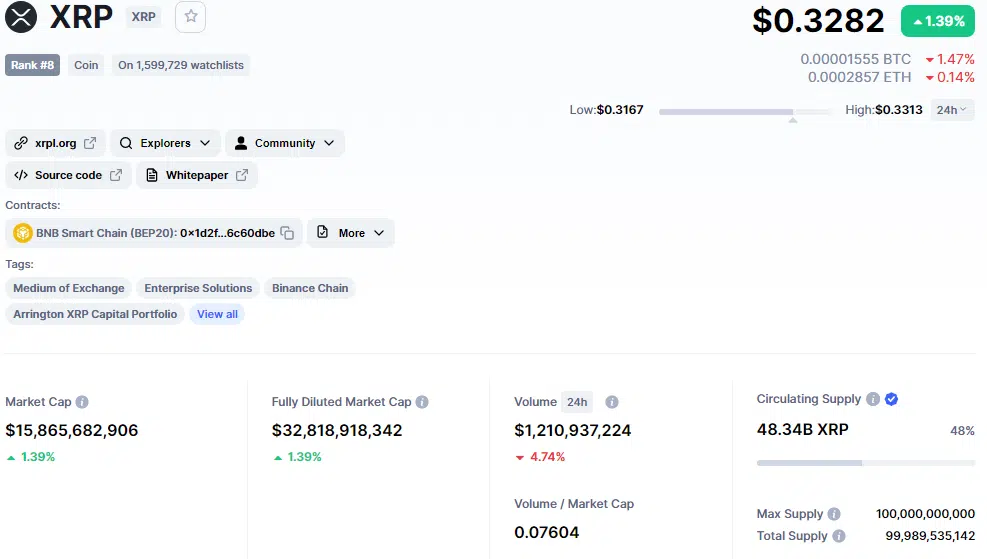Click the 1.39% price change badge
Viewport: 987px width, 559px height.
tap(938, 21)
